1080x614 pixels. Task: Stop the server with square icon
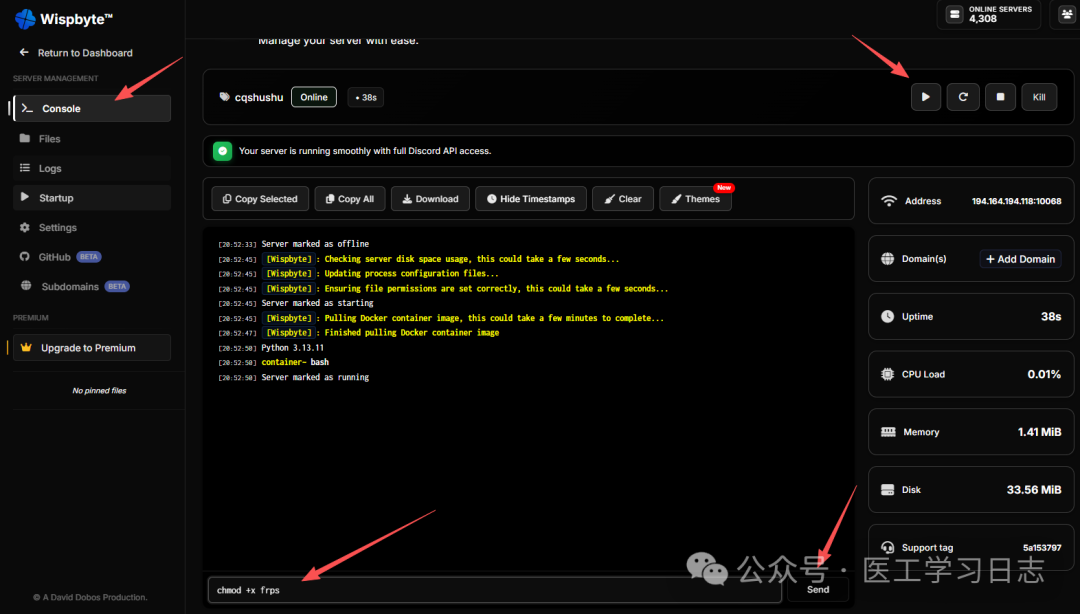coord(1000,97)
